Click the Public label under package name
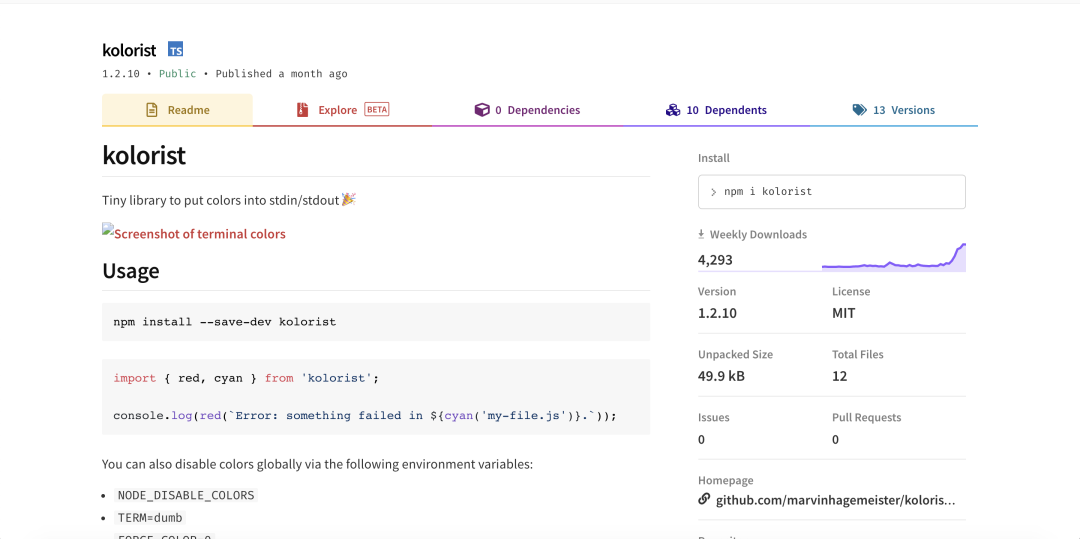Viewport: 1080px width, 539px height. tap(178, 74)
